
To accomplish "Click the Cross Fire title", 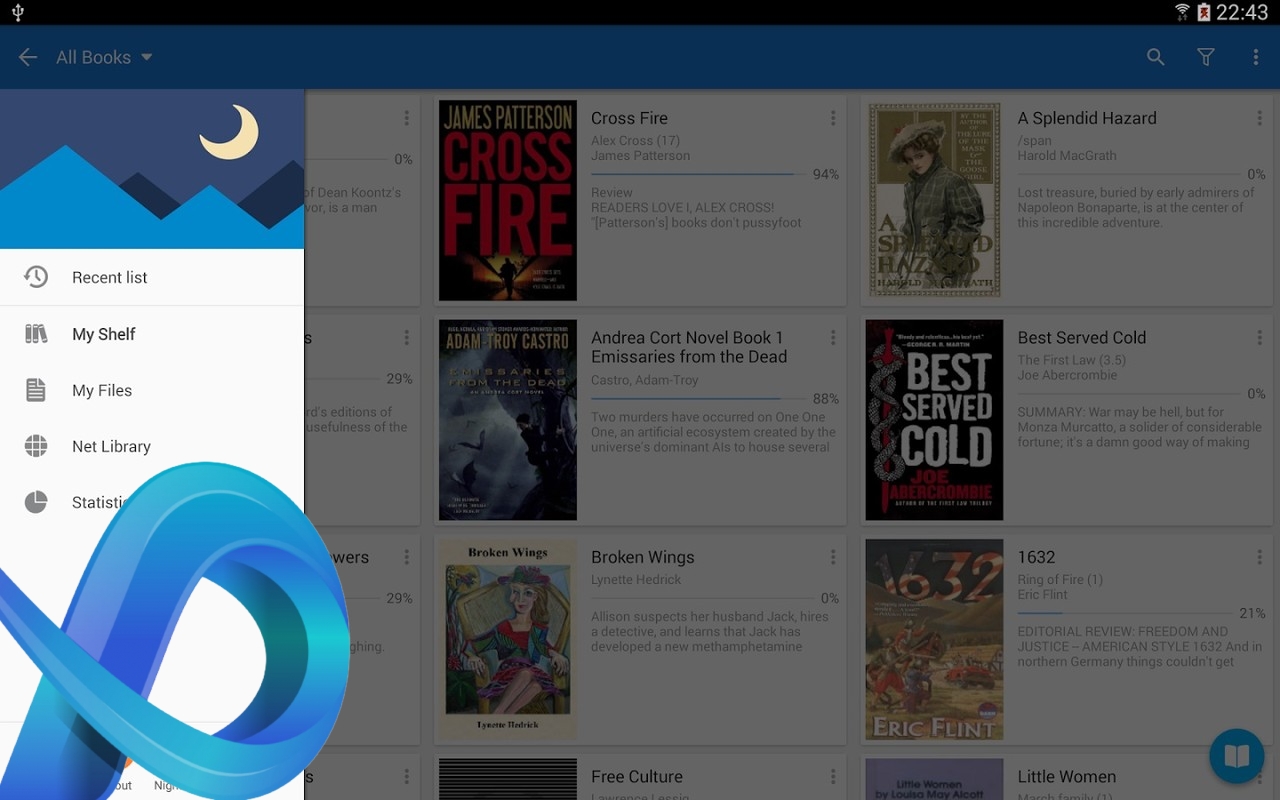I will point(629,118).
